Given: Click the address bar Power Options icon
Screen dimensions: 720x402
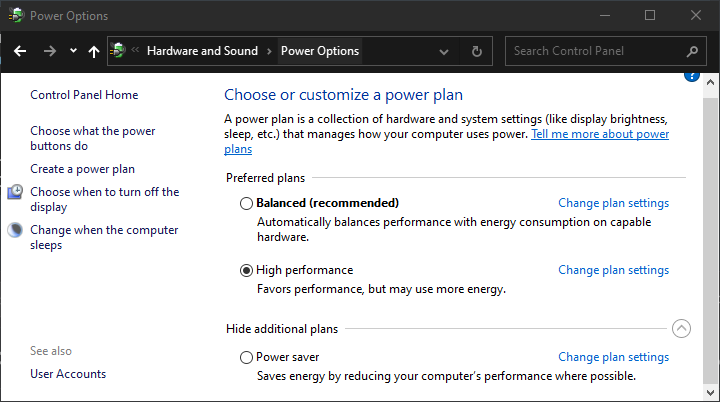Looking at the screenshot, I should 118,51.
